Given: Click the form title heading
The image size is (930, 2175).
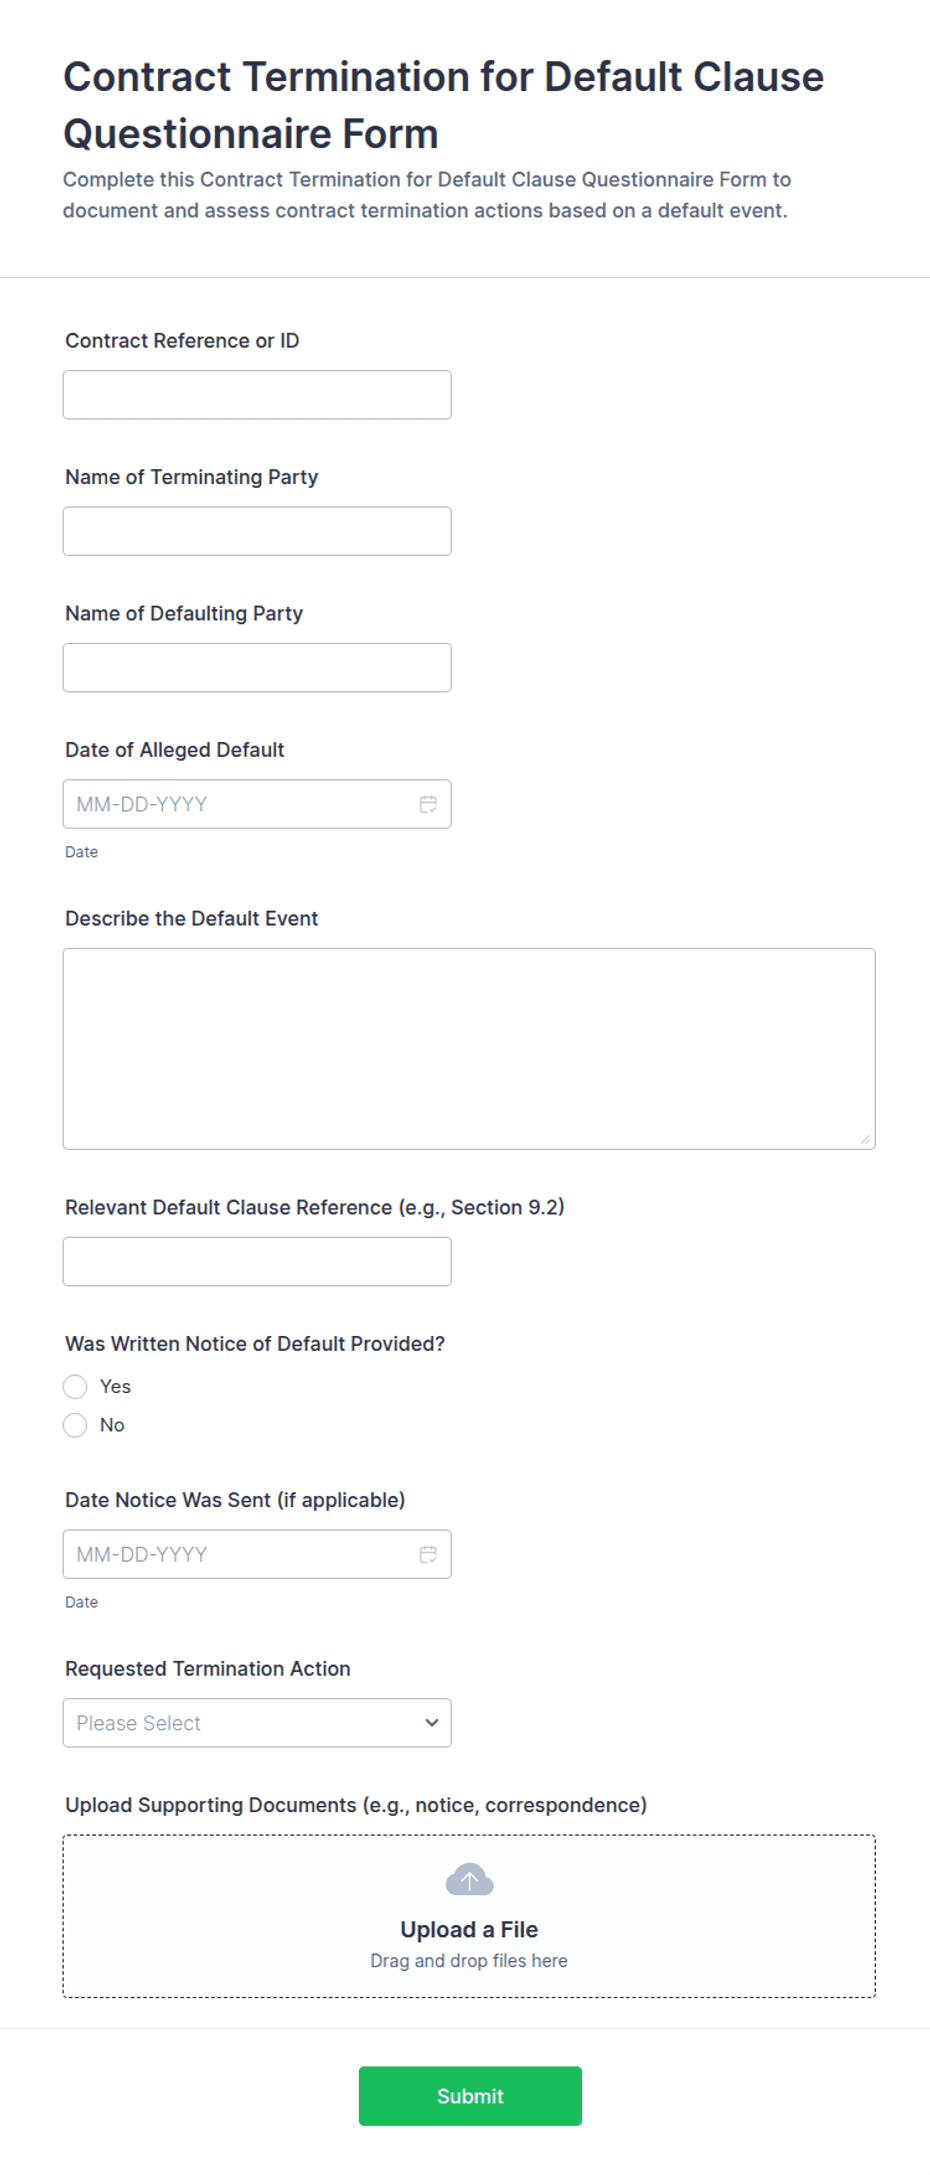Looking at the screenshot, I should pyautogui.click(x=443, y=105).
